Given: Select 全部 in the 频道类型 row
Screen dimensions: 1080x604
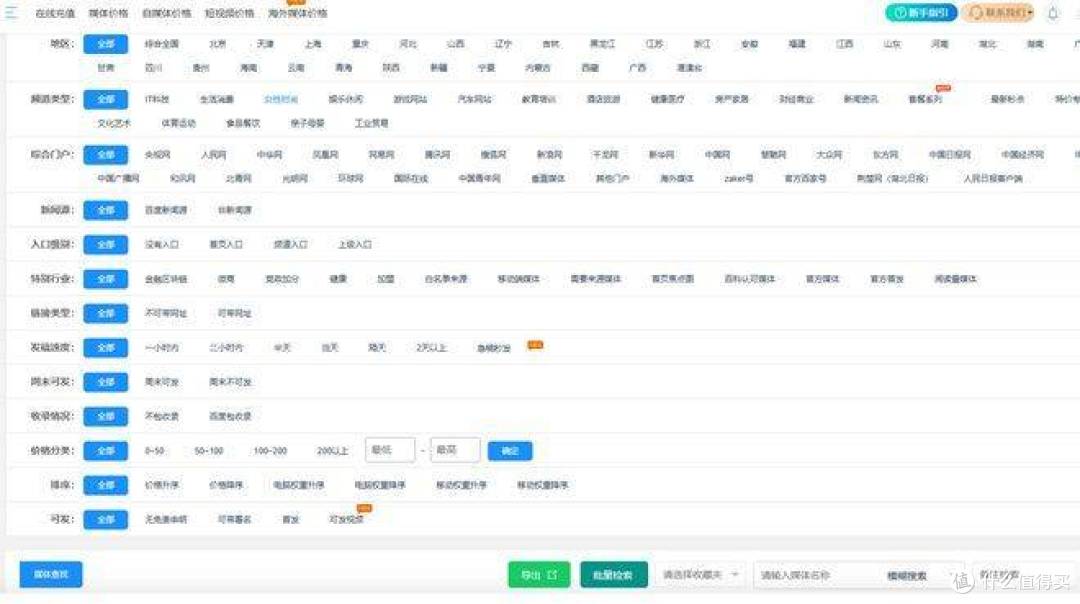Looking at the screenshot, I should 105,99.
